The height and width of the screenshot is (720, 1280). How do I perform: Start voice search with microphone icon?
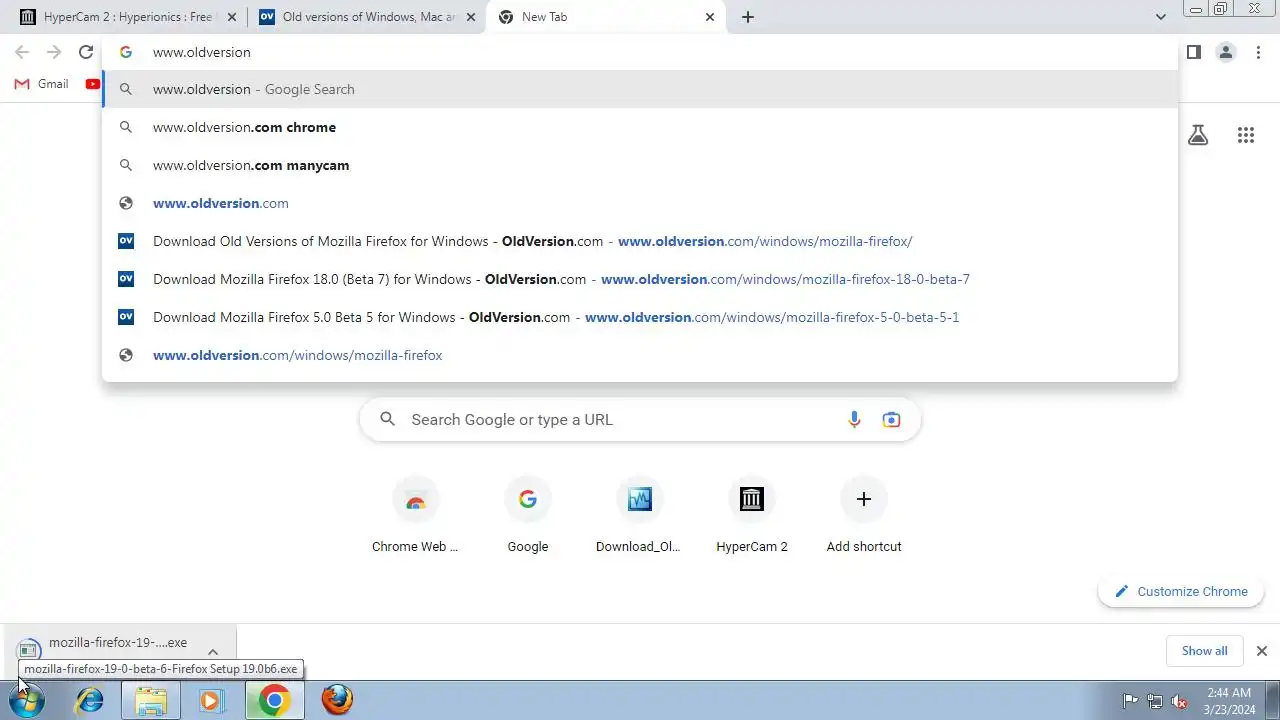click(x=854, y=420)
